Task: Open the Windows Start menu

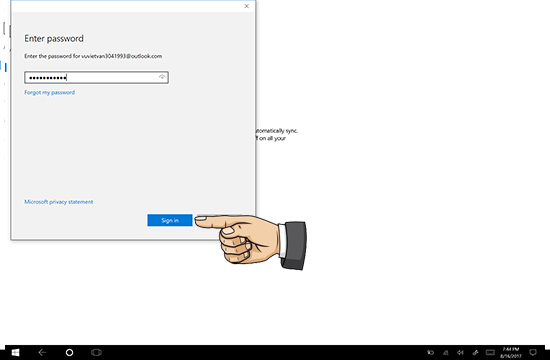Action: click(x=15, y=352)
